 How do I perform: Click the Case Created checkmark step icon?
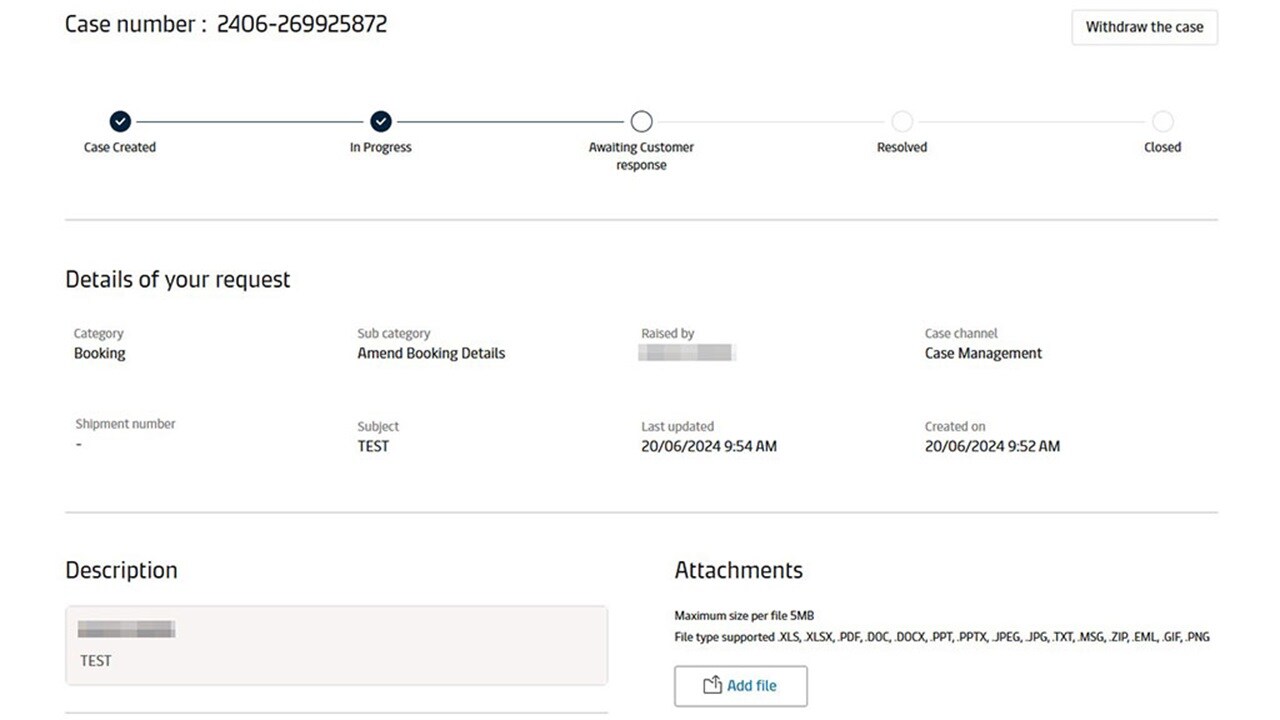click(120, 121)
